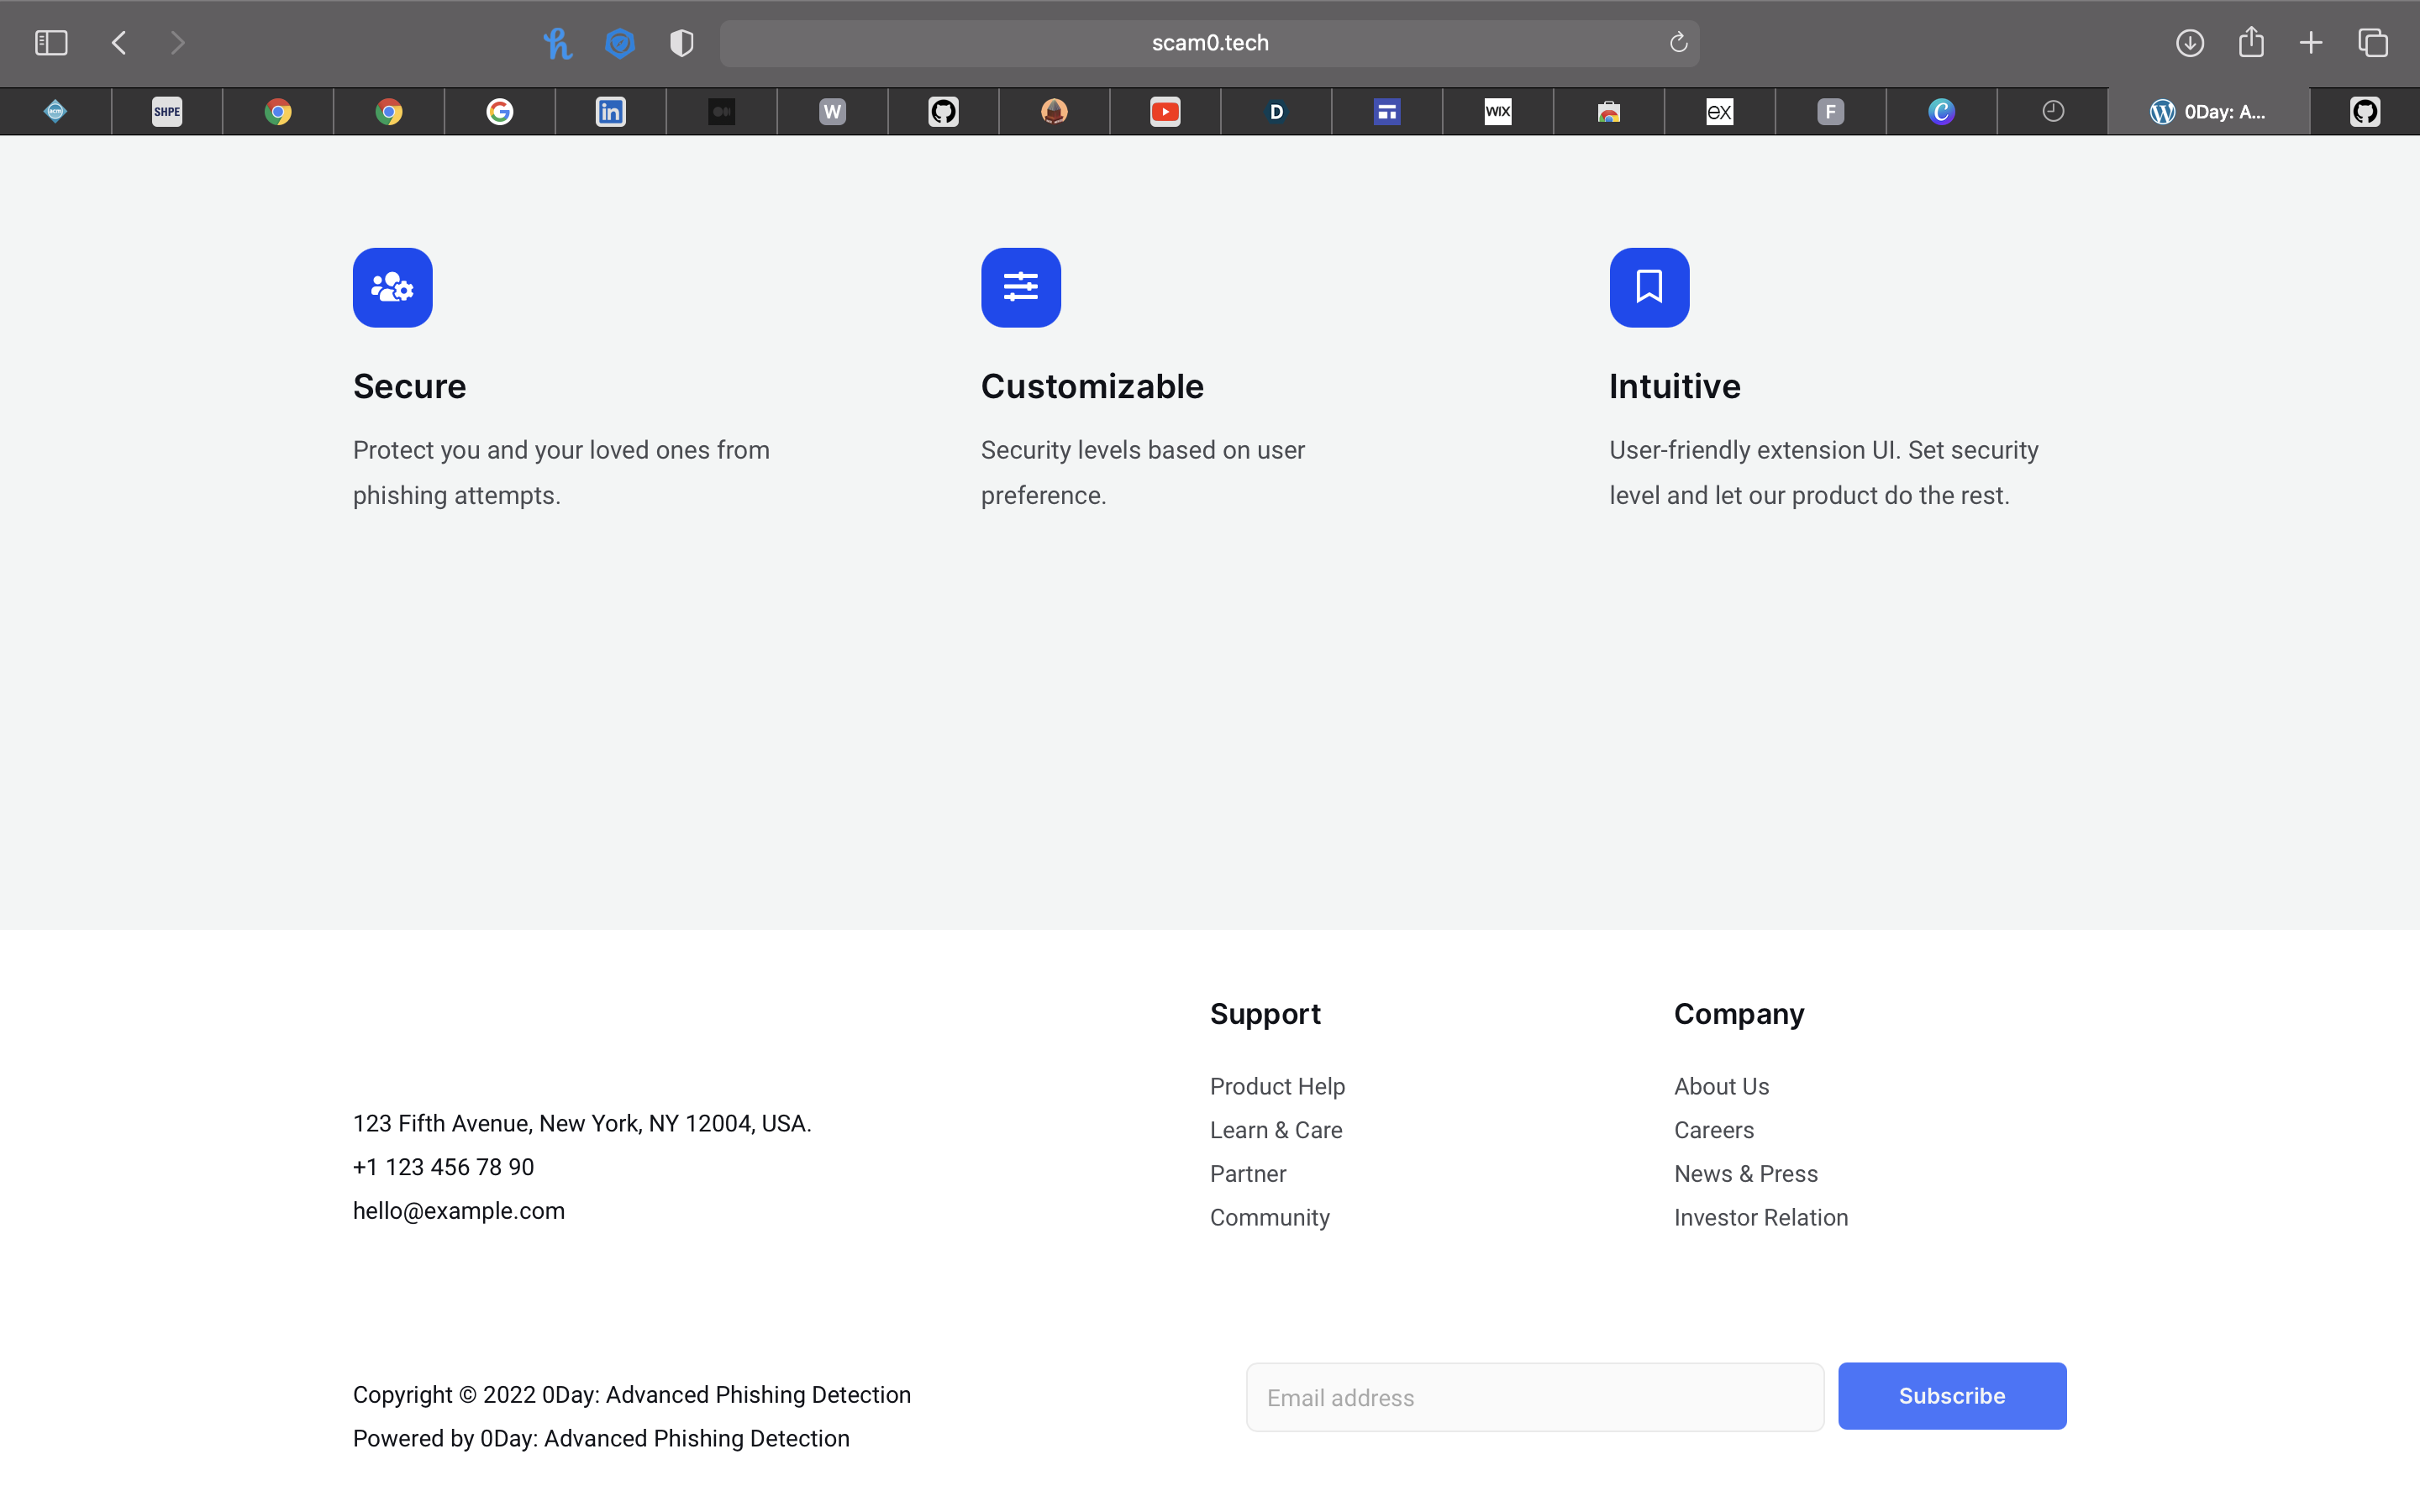
Task: Open the Investor Relation link
Action: click(x=1760, y=1217)
